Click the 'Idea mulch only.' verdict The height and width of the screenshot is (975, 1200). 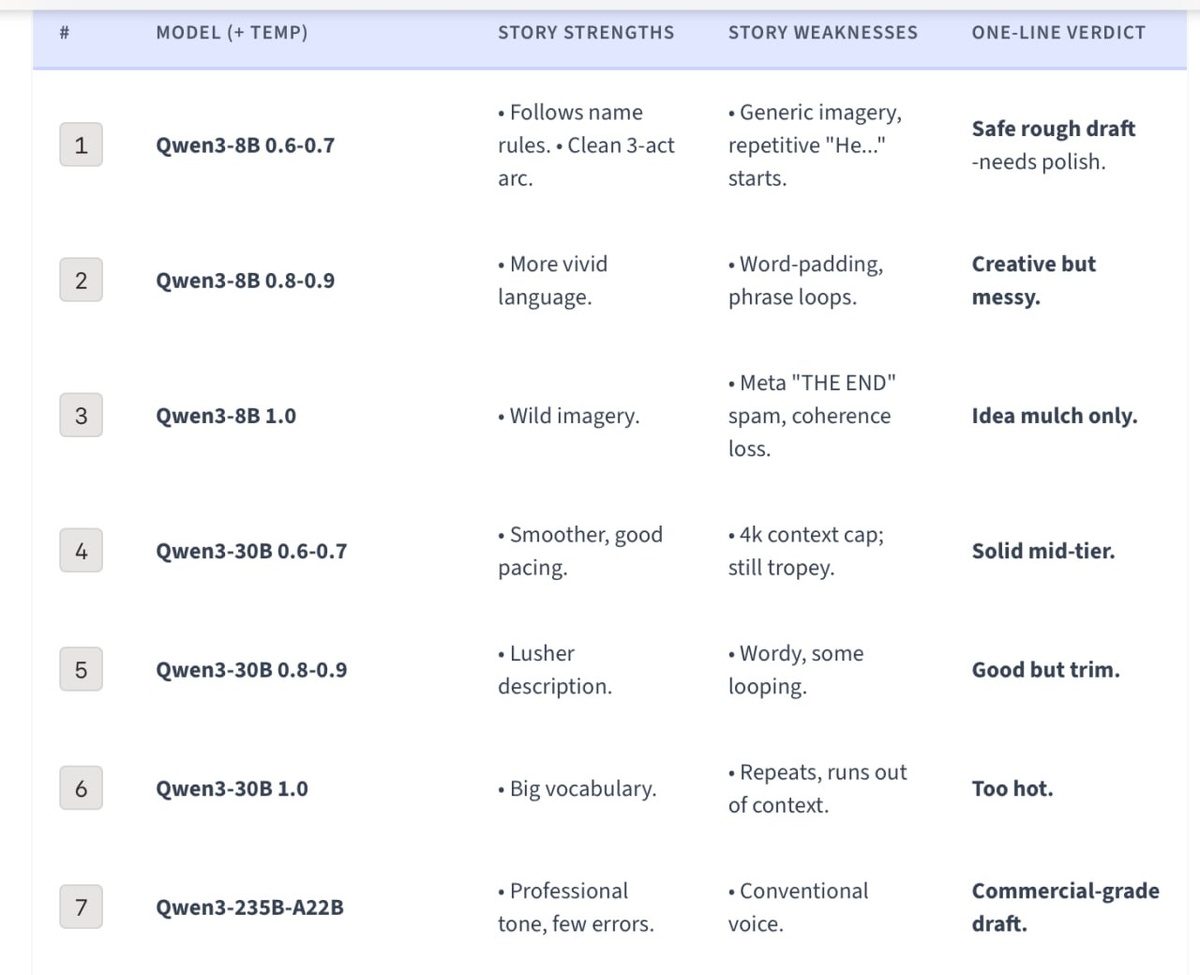1055,416
